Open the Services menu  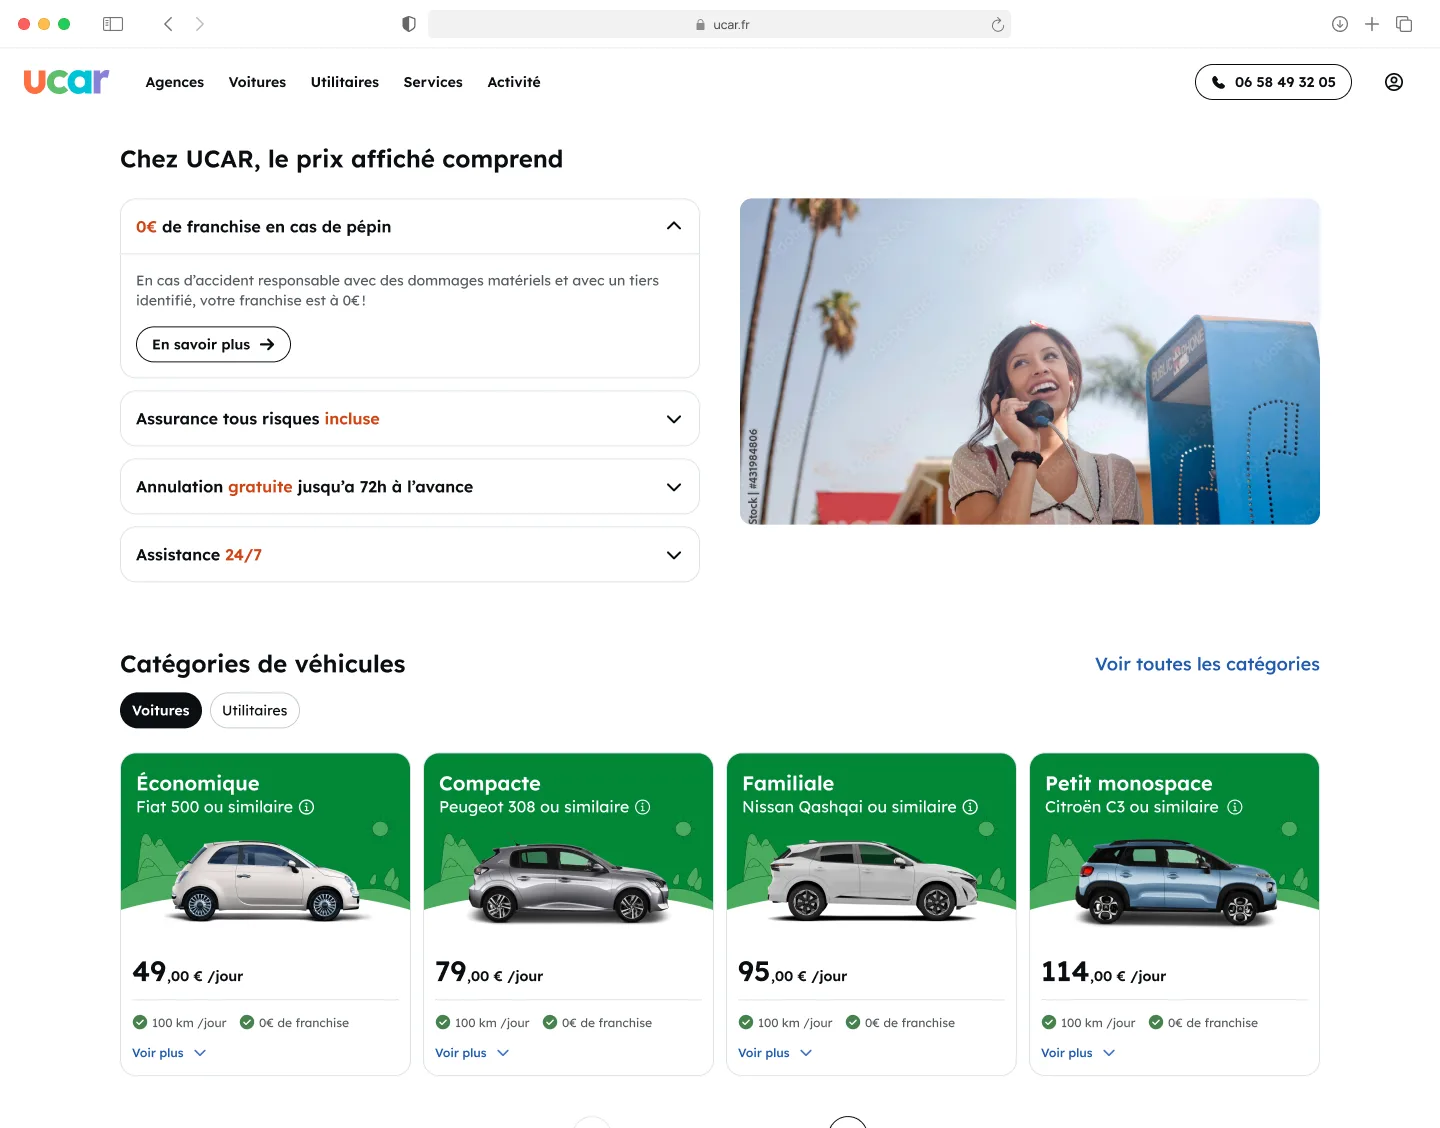coord(433,82)
